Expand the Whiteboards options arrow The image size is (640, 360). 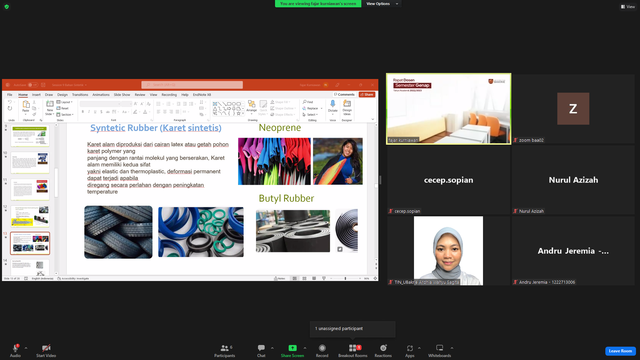[x=452, y=348]
